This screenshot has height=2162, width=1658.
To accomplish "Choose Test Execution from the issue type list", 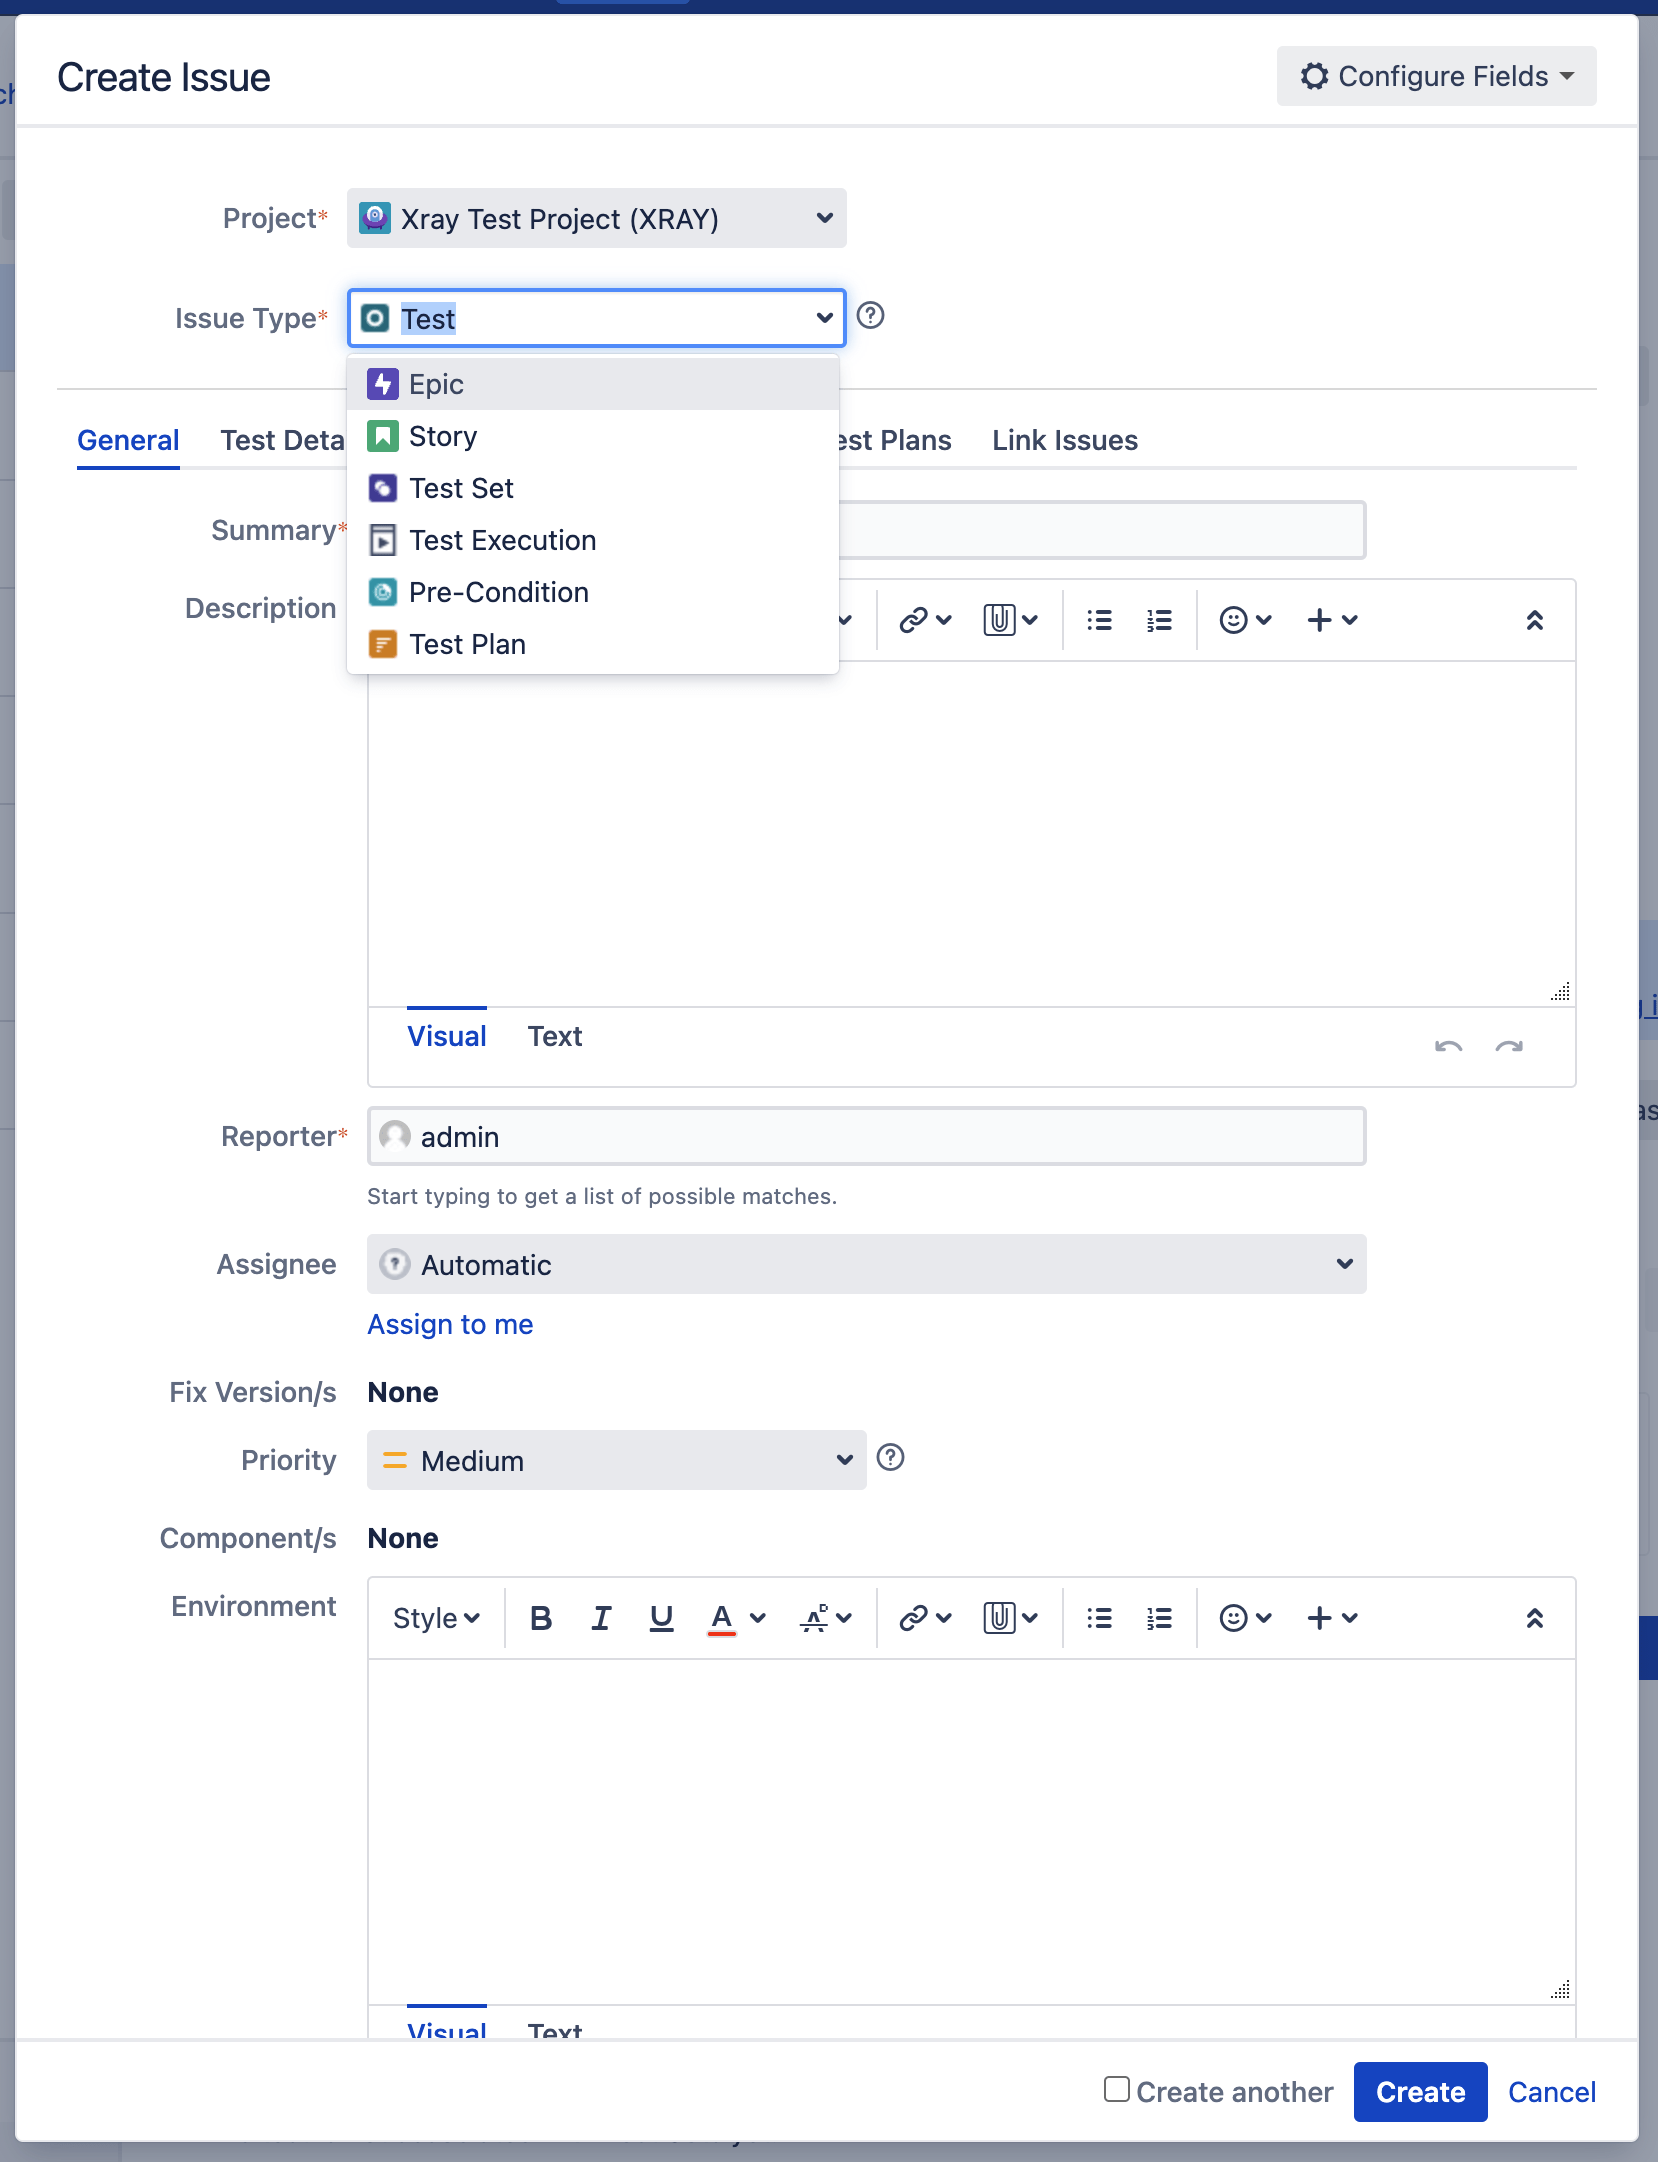I will point(502,540).
